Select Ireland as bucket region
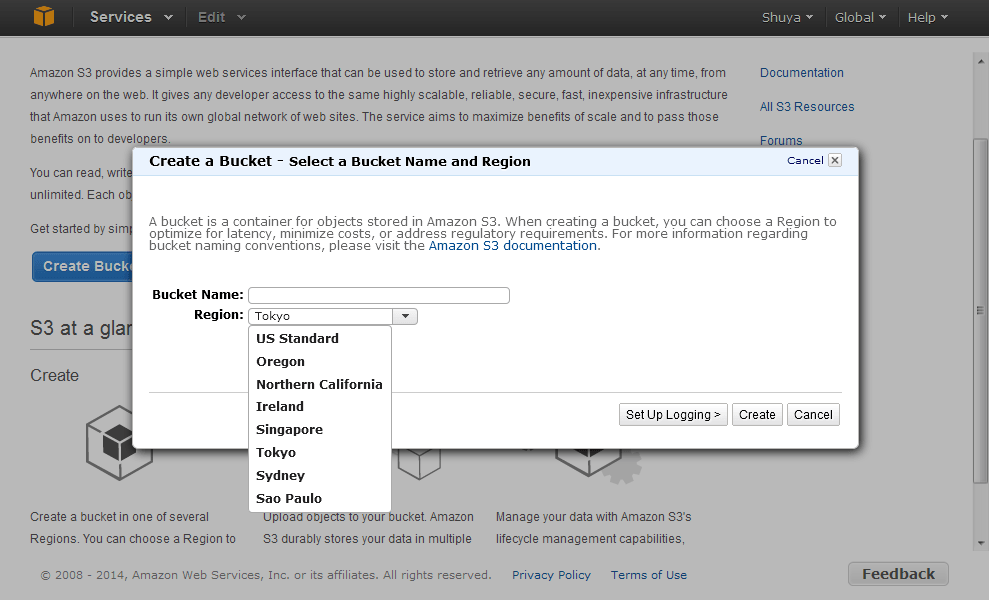 [280, 407]
